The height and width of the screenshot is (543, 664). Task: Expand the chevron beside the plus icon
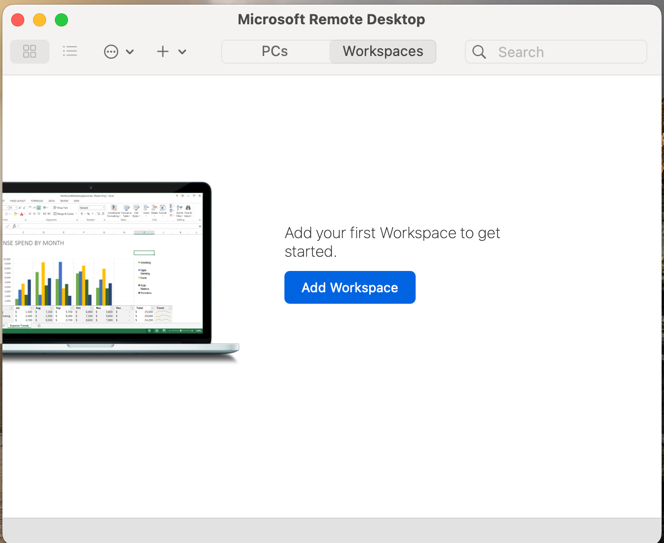tap(182, 52)
